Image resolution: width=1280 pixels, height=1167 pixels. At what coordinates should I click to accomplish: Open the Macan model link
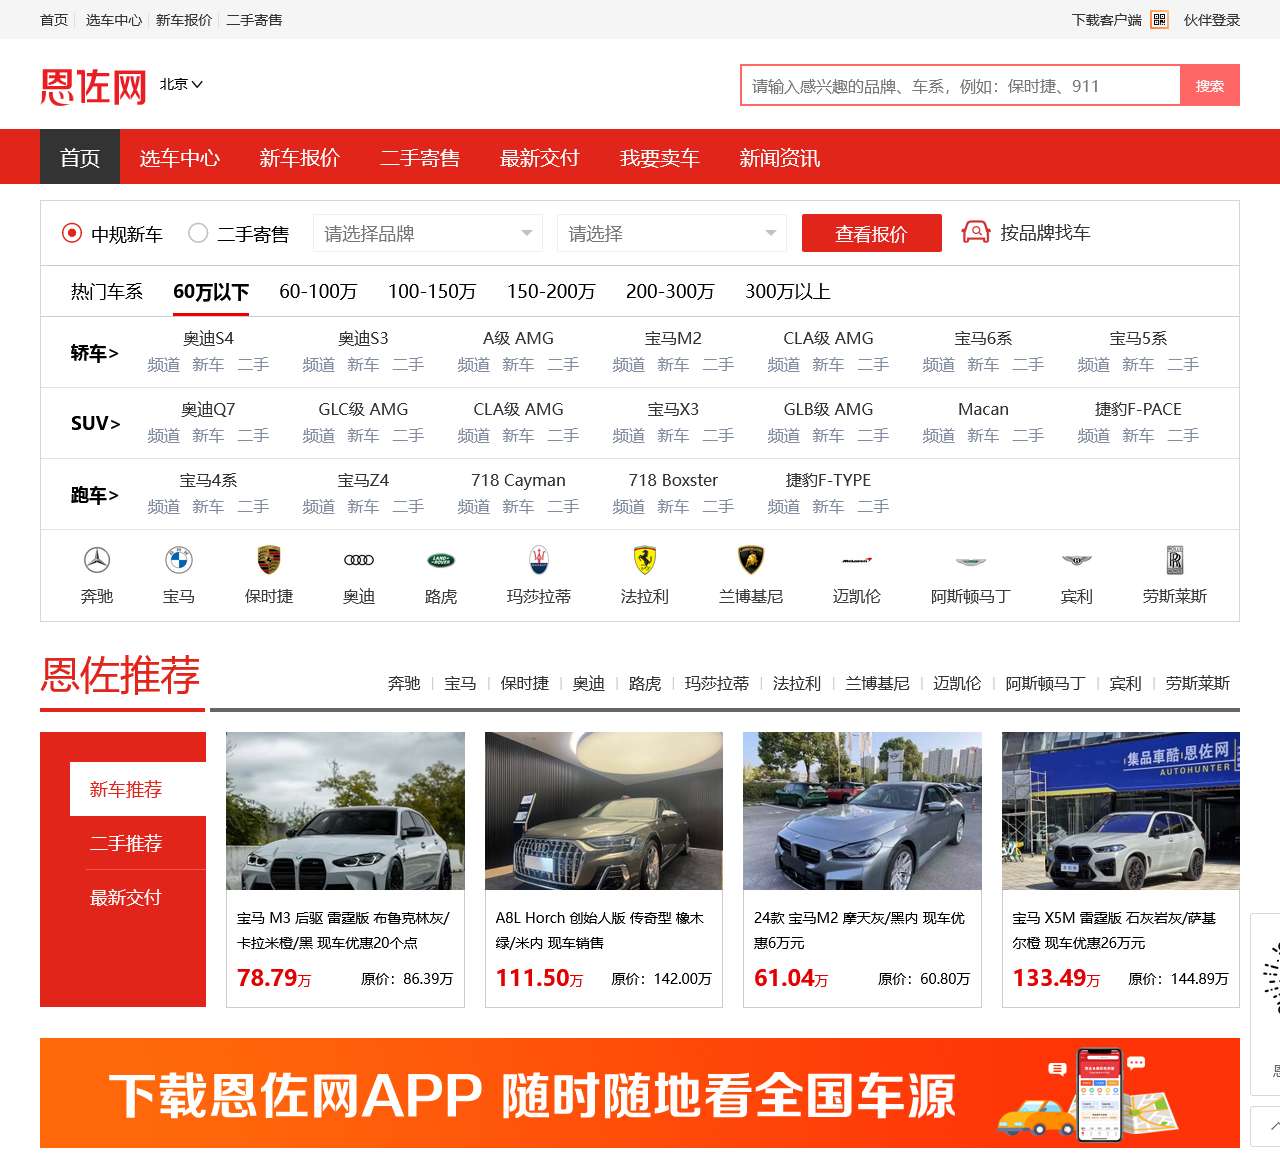coord(983,409)
